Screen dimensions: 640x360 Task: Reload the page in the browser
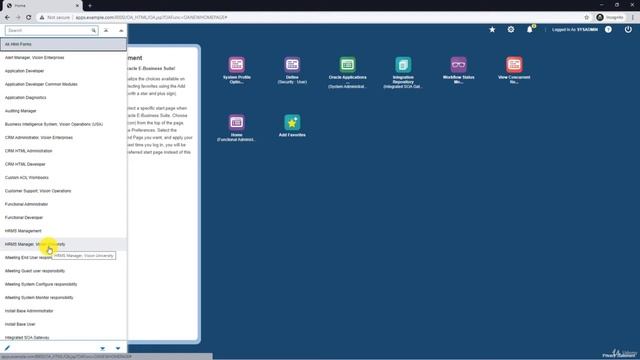click(29, 18)
